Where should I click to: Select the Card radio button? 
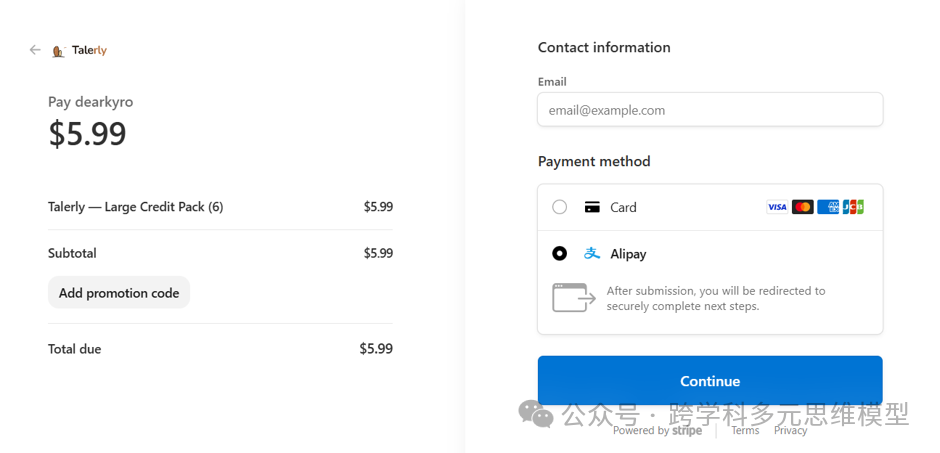pyautogui.click(x=559, y=207)
